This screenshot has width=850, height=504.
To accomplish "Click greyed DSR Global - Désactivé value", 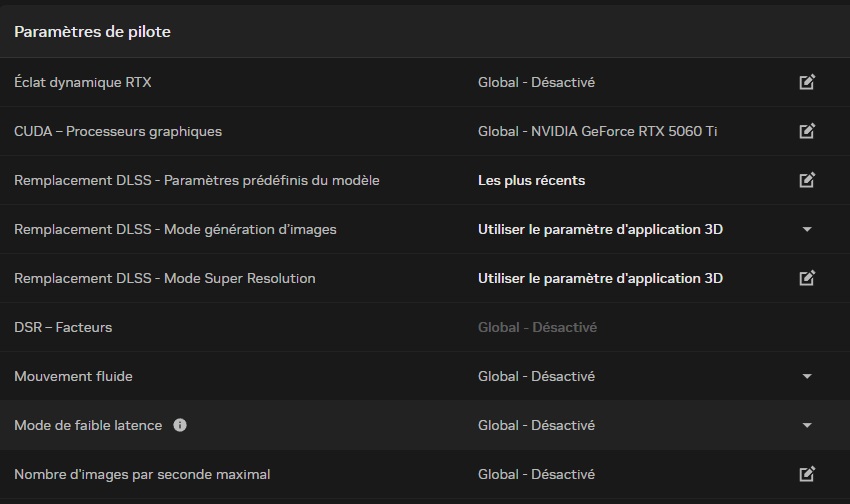I will point(537,327).
